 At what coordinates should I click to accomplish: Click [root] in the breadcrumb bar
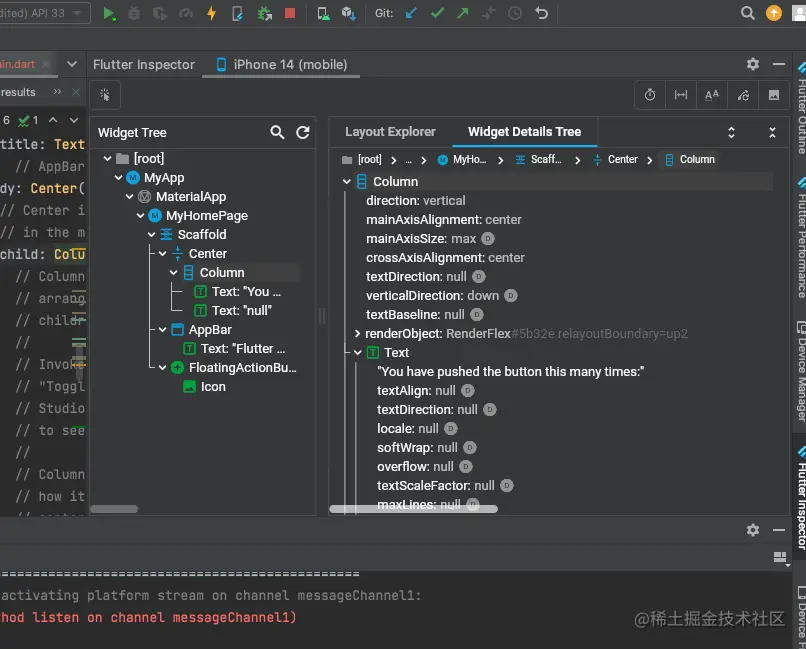(x=362, y=160)
